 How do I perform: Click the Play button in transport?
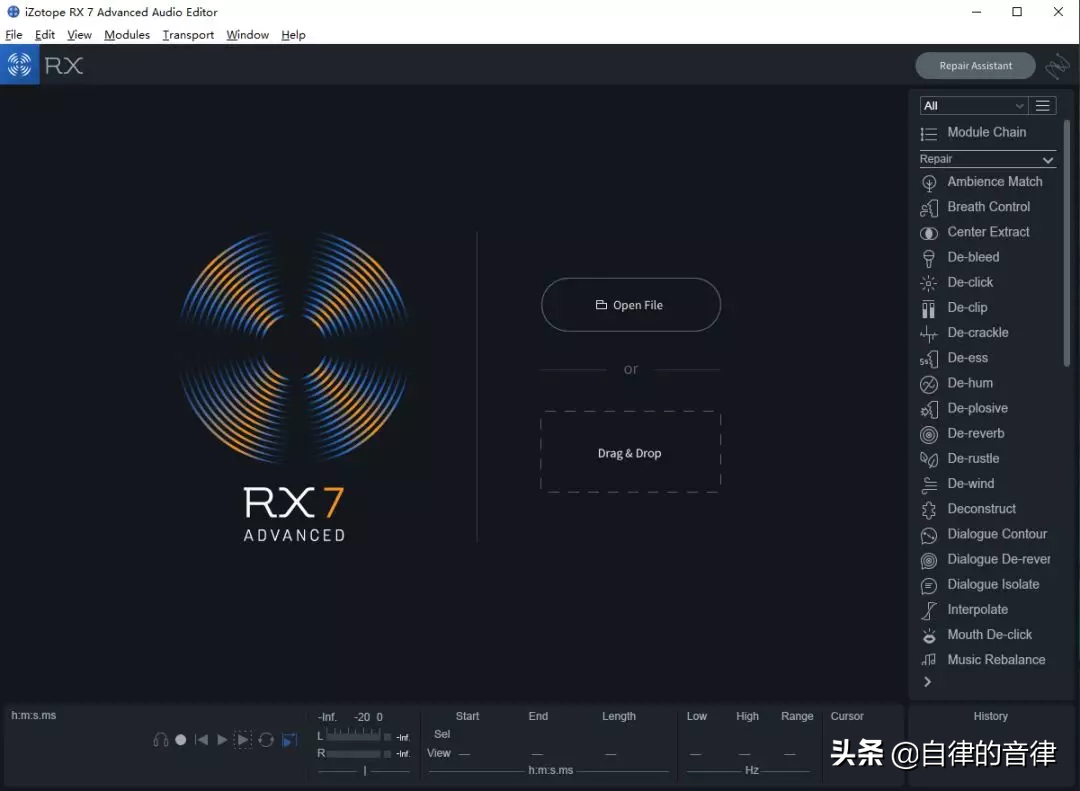222,739
